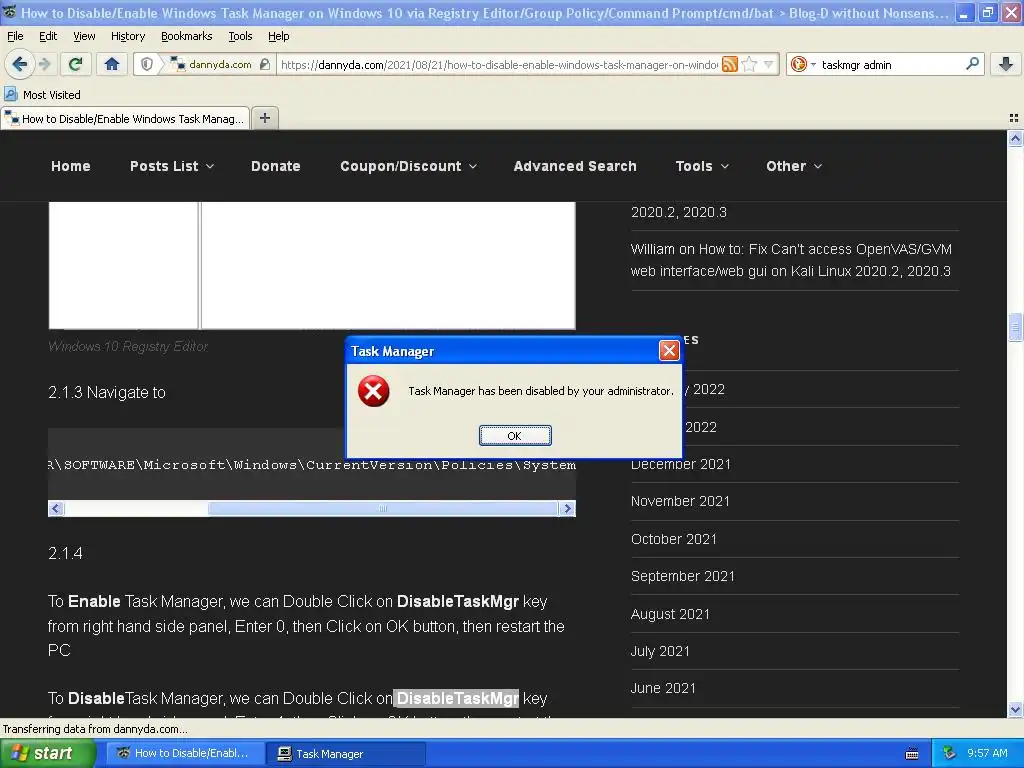Click the code block scroll-left arrow
Viewport: 1024px width, 768px height.
tap(56, 508)
